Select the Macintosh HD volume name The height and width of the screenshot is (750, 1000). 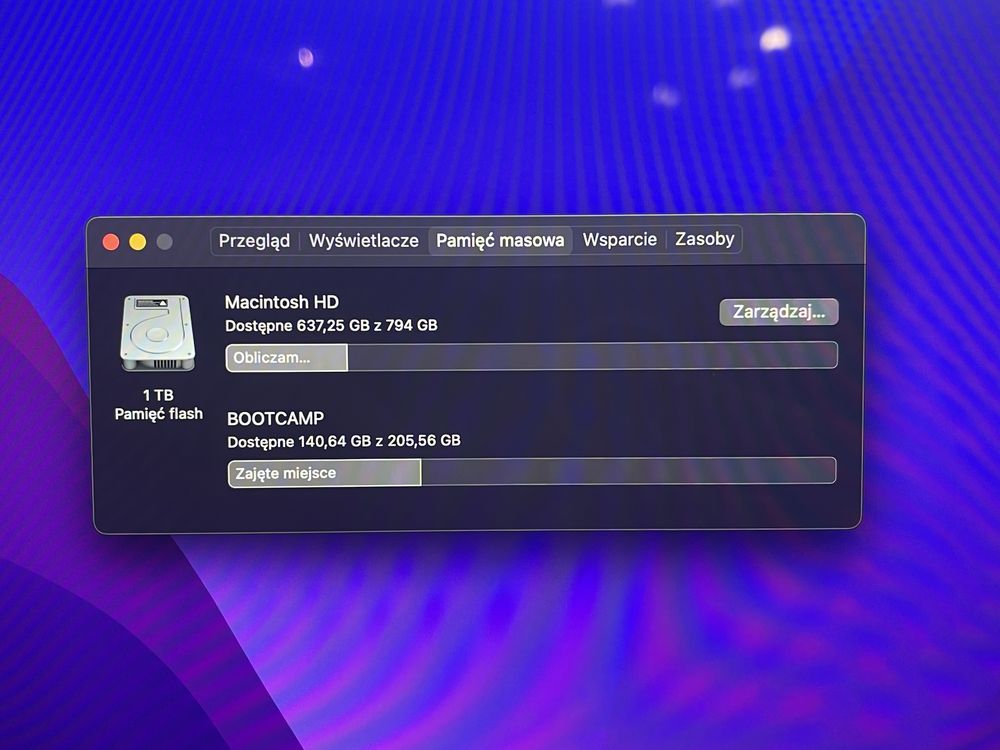[282, 302]
